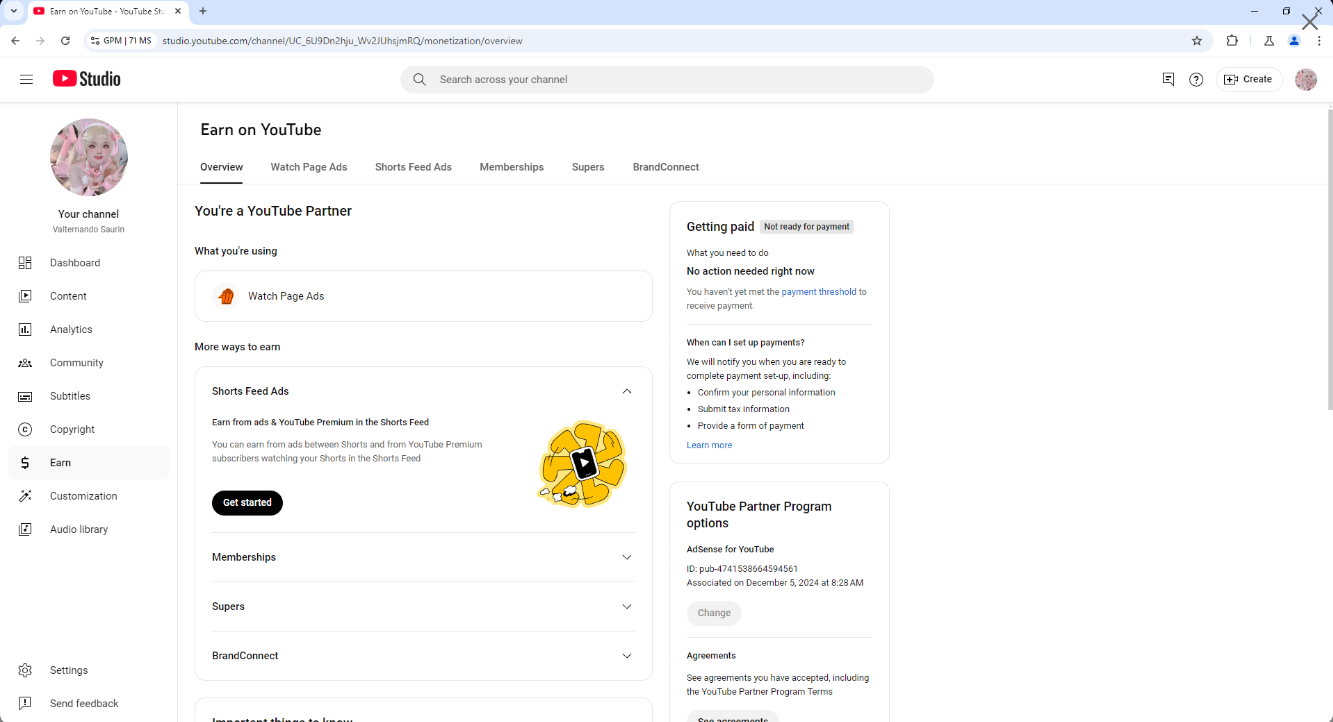Click the Create button
The width and height of the screenshot is (1333, 722).
click(x=1249, y=79)
